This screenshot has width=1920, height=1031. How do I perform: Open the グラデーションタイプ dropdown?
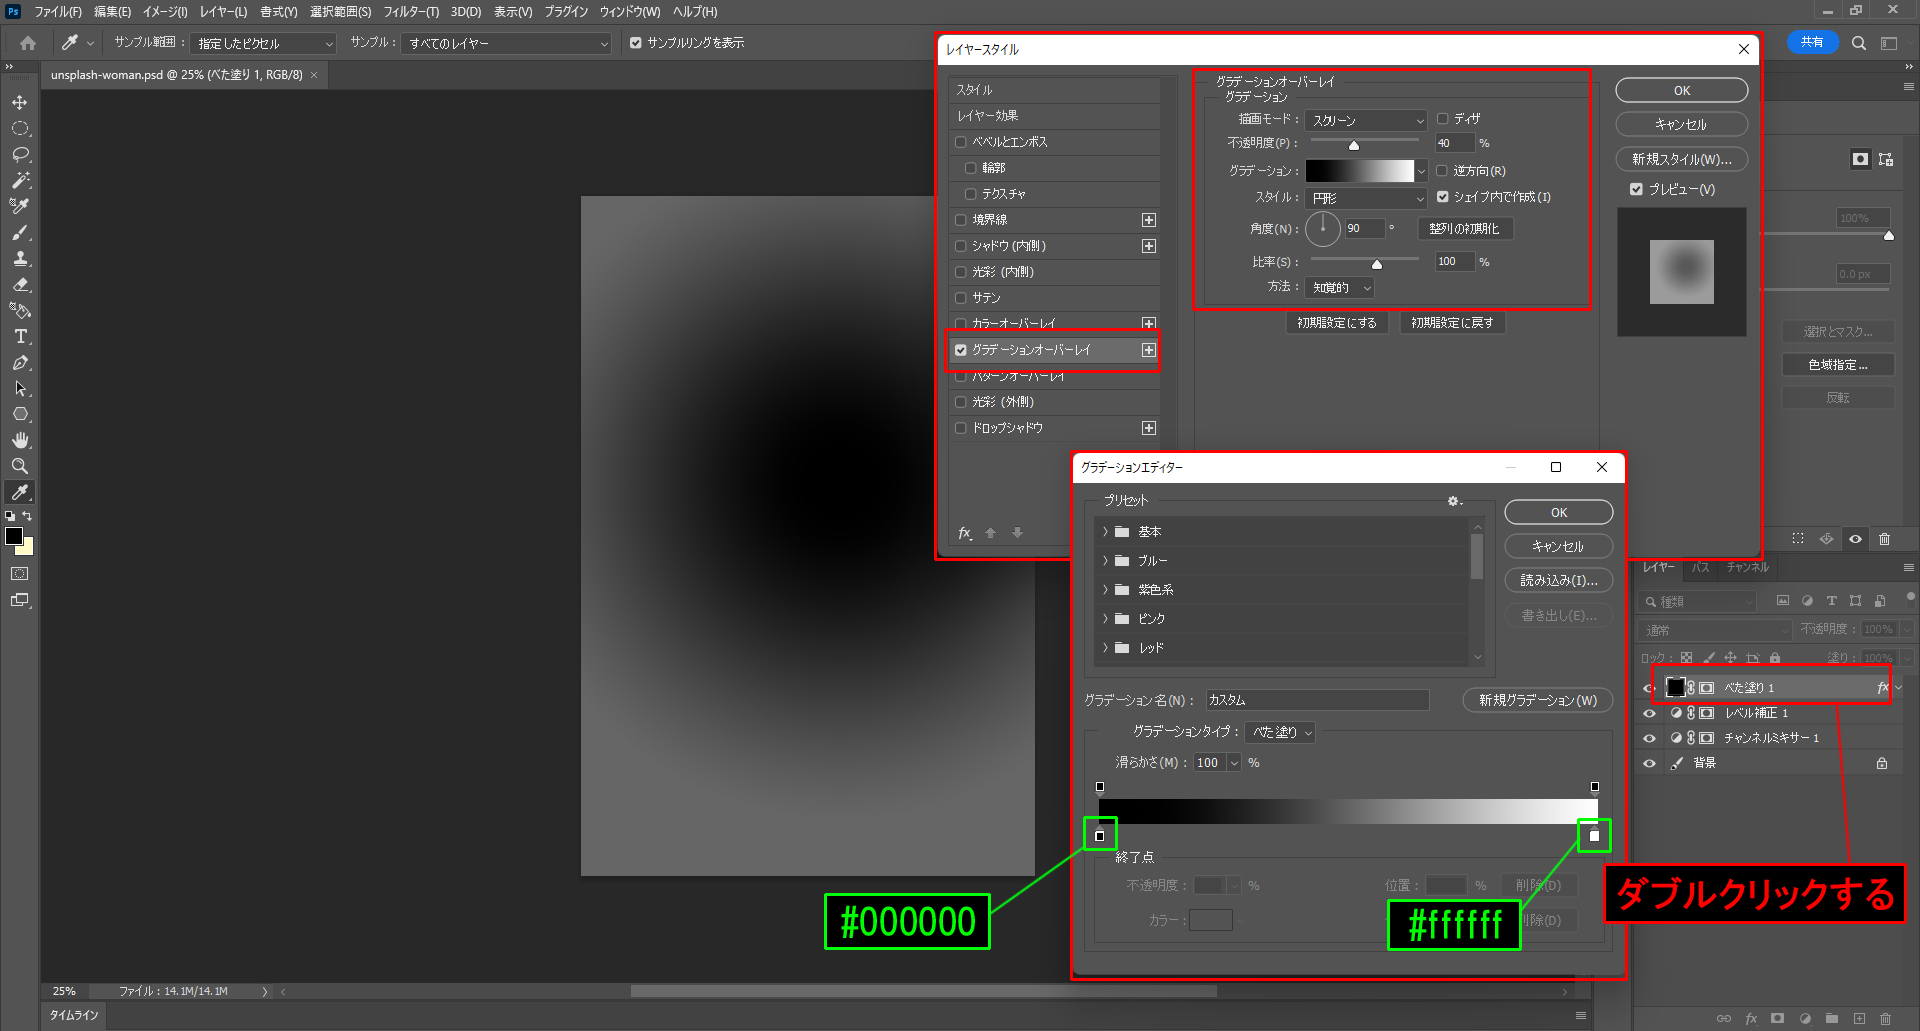tap(1281, 732)
